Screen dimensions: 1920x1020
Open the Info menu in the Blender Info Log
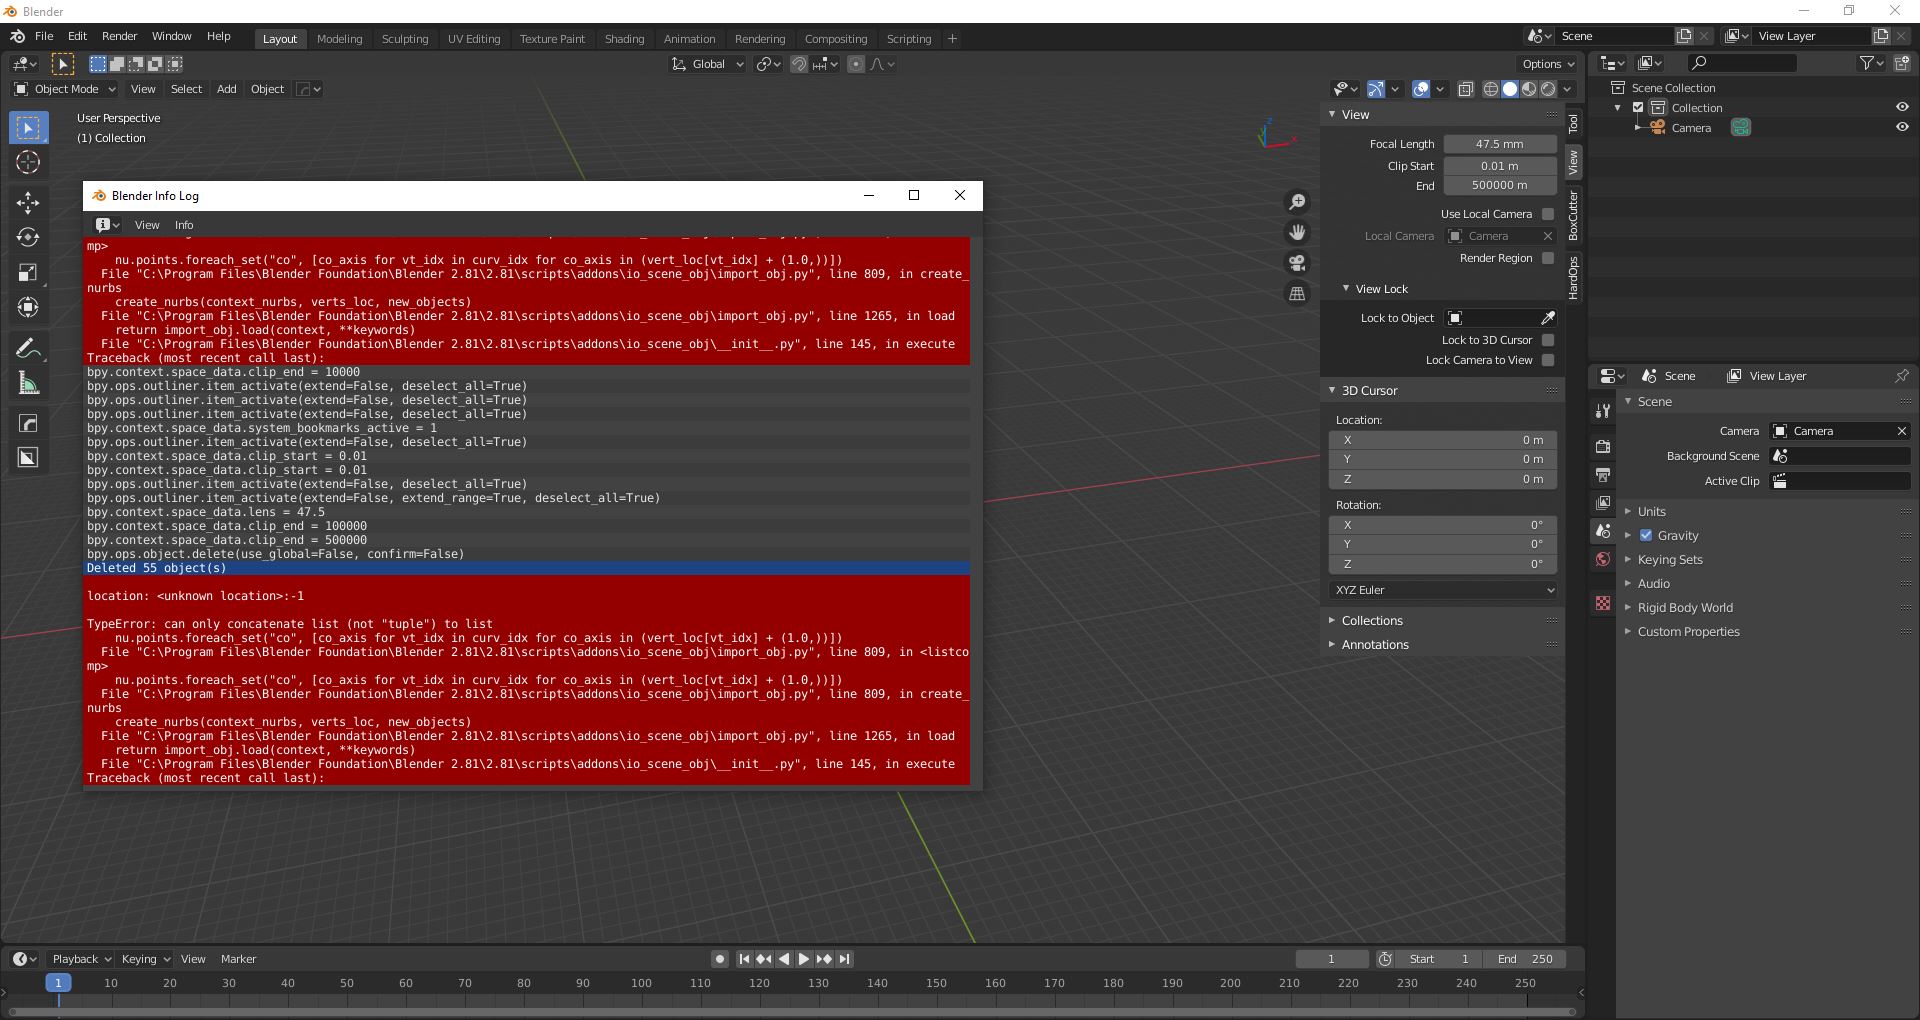pos(183,225)
